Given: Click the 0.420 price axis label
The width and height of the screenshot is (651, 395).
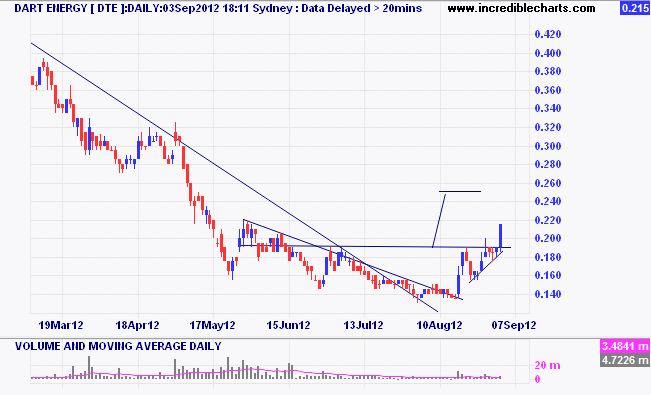Looking at the screenshot, I should (548, 34).
